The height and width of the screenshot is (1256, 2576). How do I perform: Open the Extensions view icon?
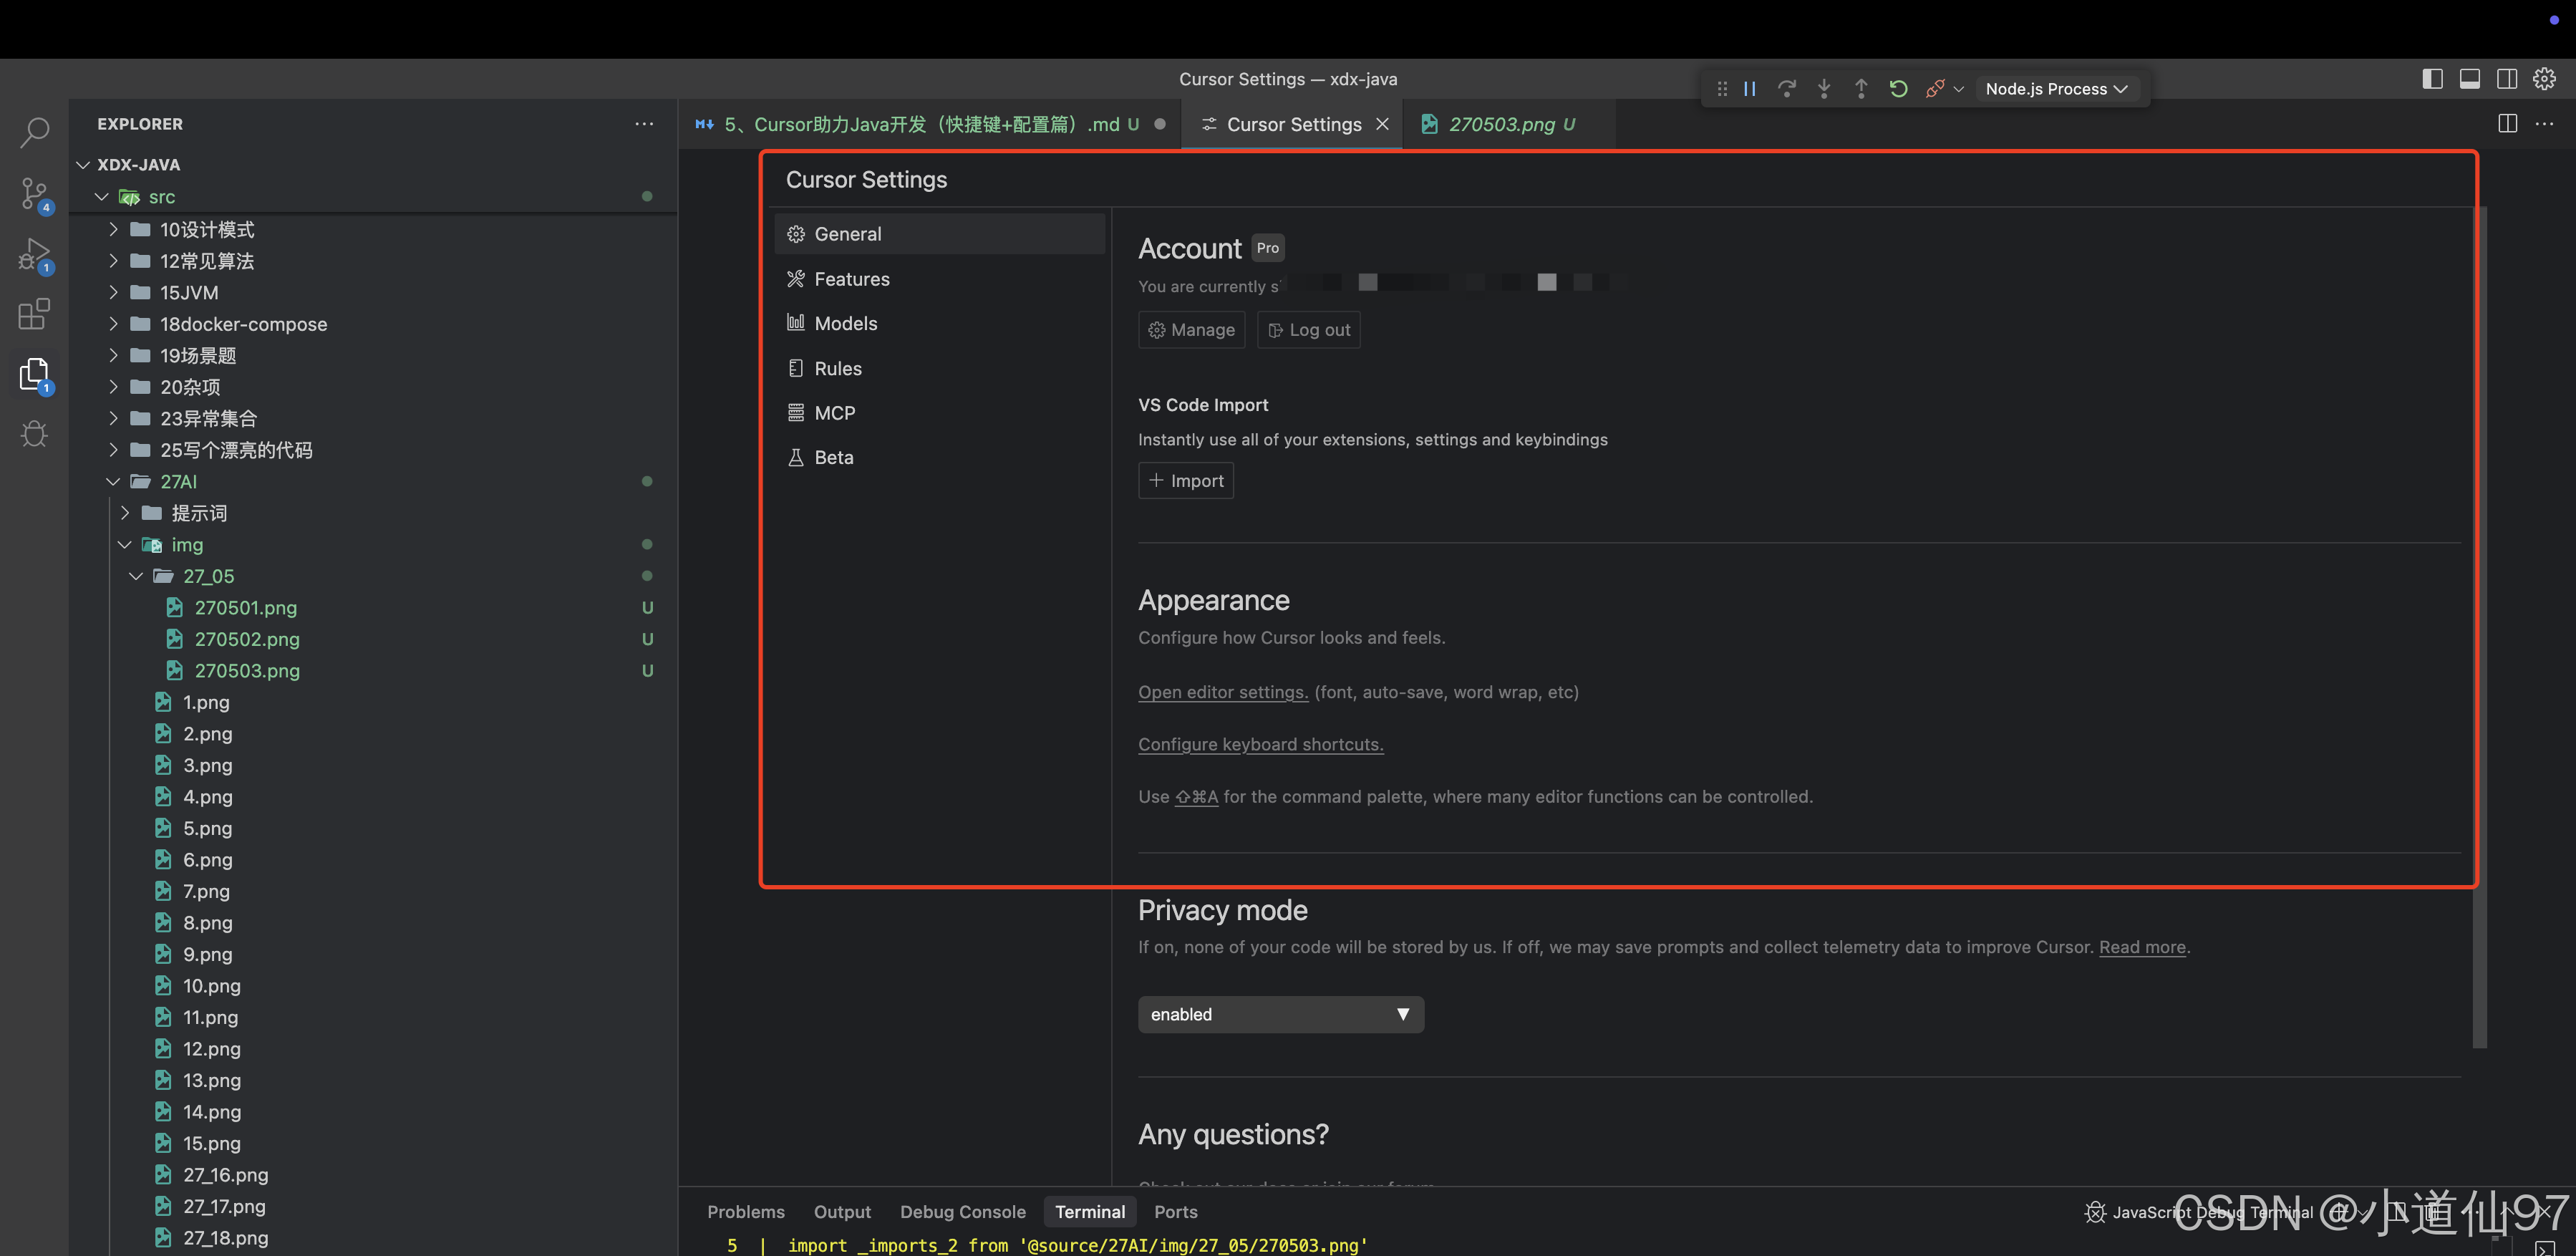pos(35,314)
